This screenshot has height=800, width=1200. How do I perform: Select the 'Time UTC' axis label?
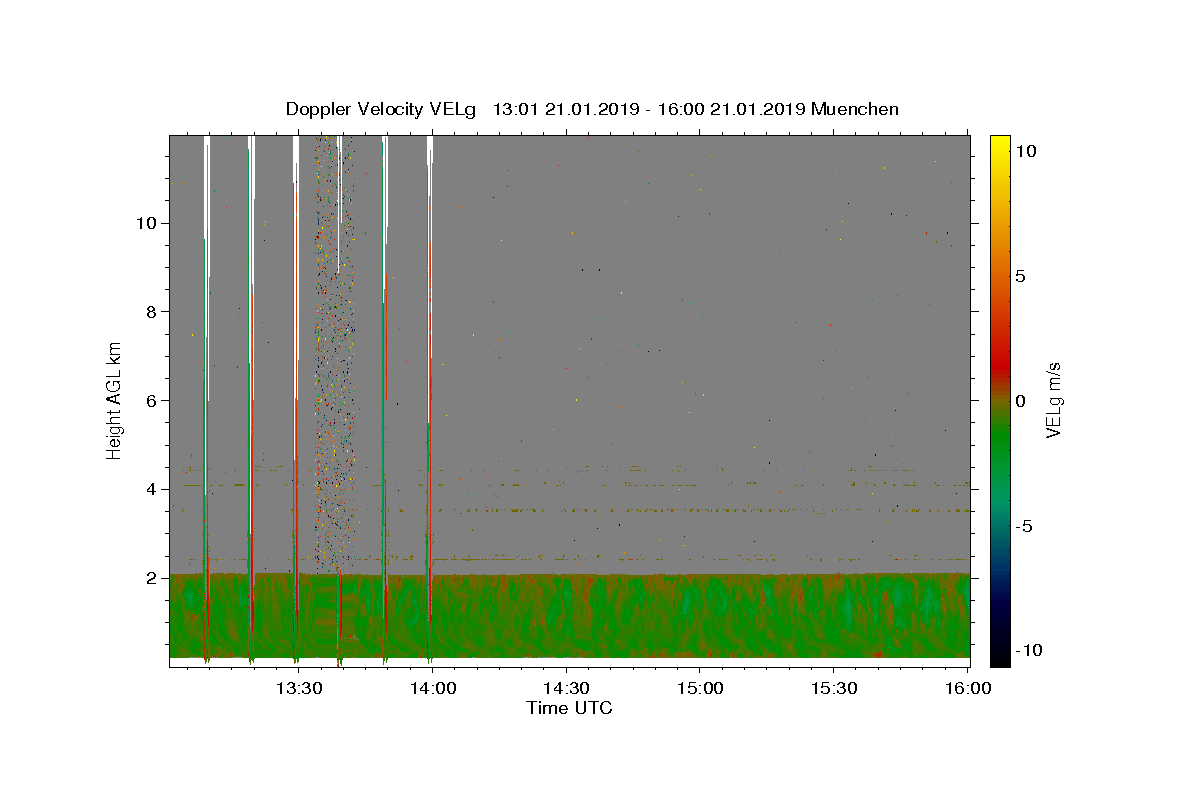(569, 708)
